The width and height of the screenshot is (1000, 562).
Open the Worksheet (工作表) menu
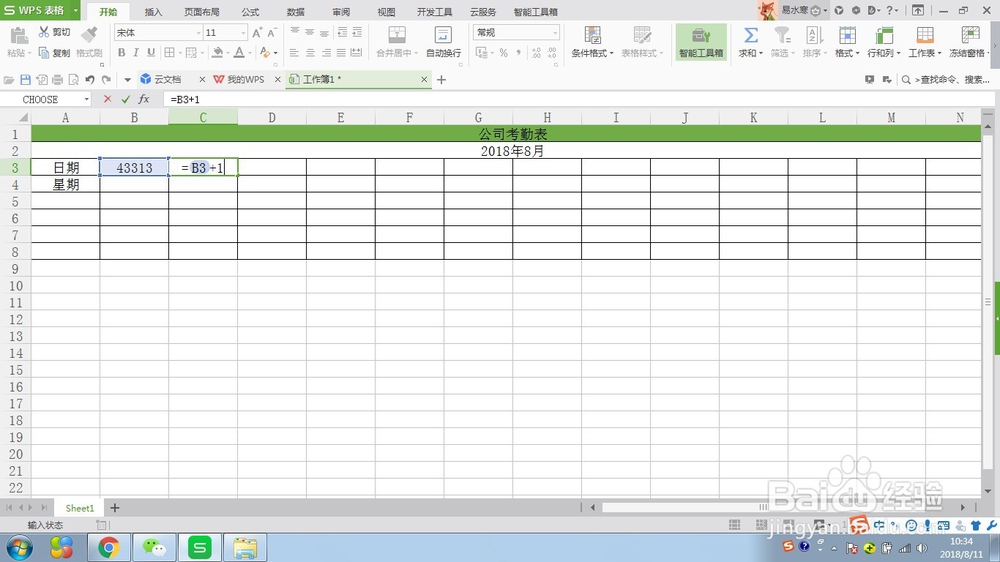(925, 42)
